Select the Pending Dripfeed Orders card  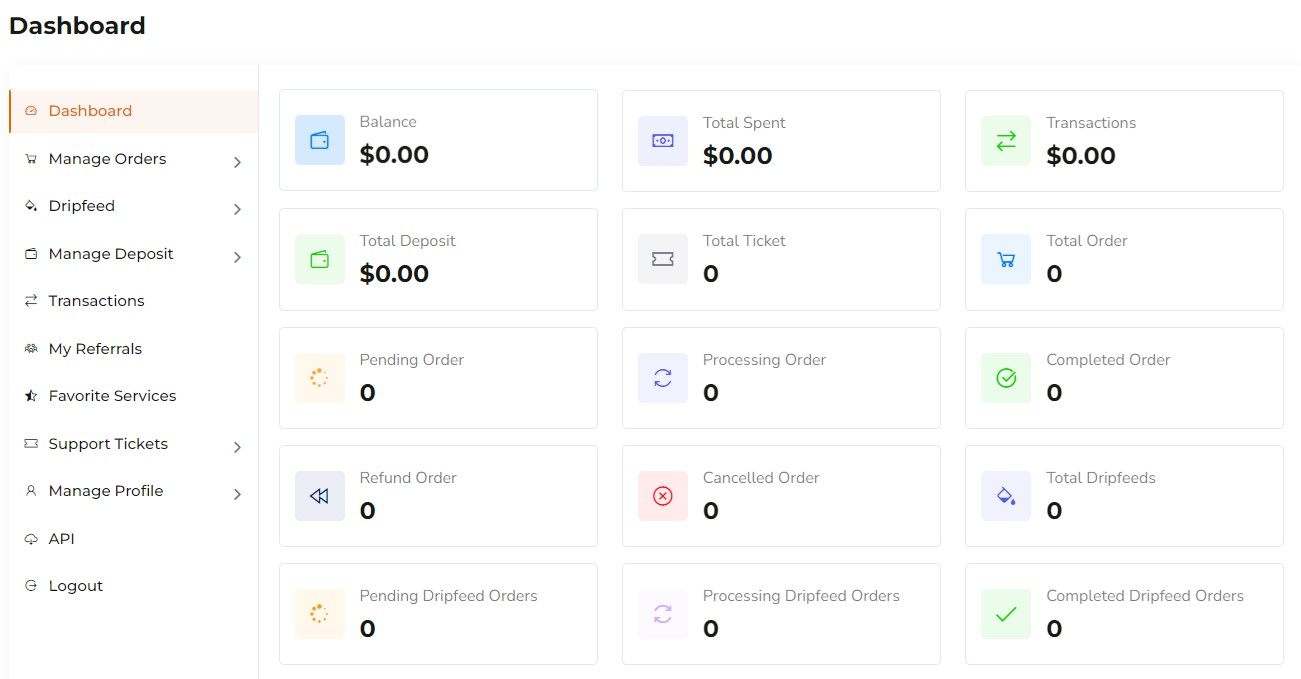[x=438, y=614]
